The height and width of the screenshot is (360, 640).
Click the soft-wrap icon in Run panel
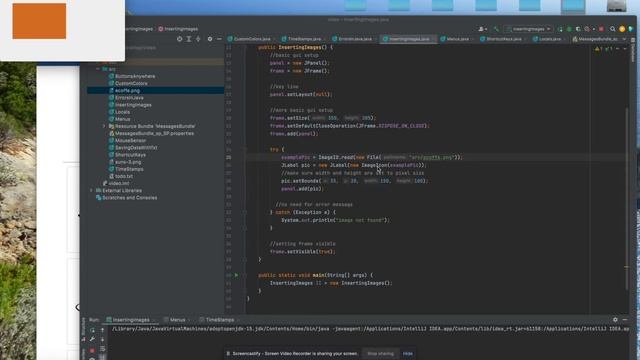(102, 349)
